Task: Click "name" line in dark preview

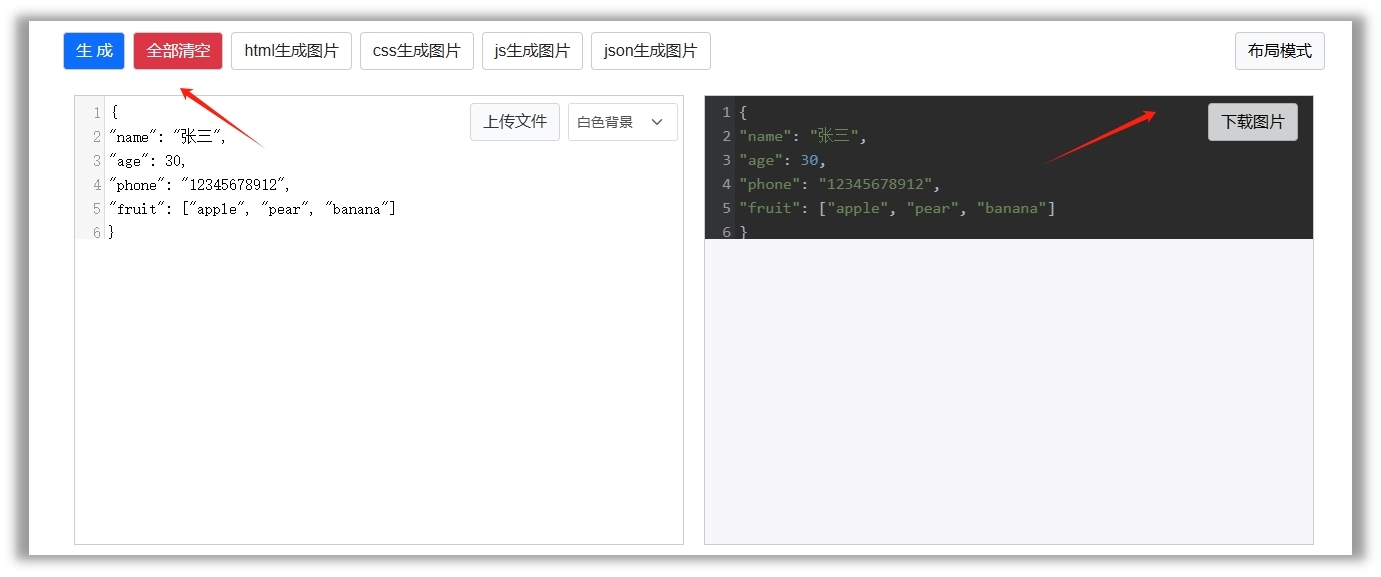Action: [x=803, y=136]
